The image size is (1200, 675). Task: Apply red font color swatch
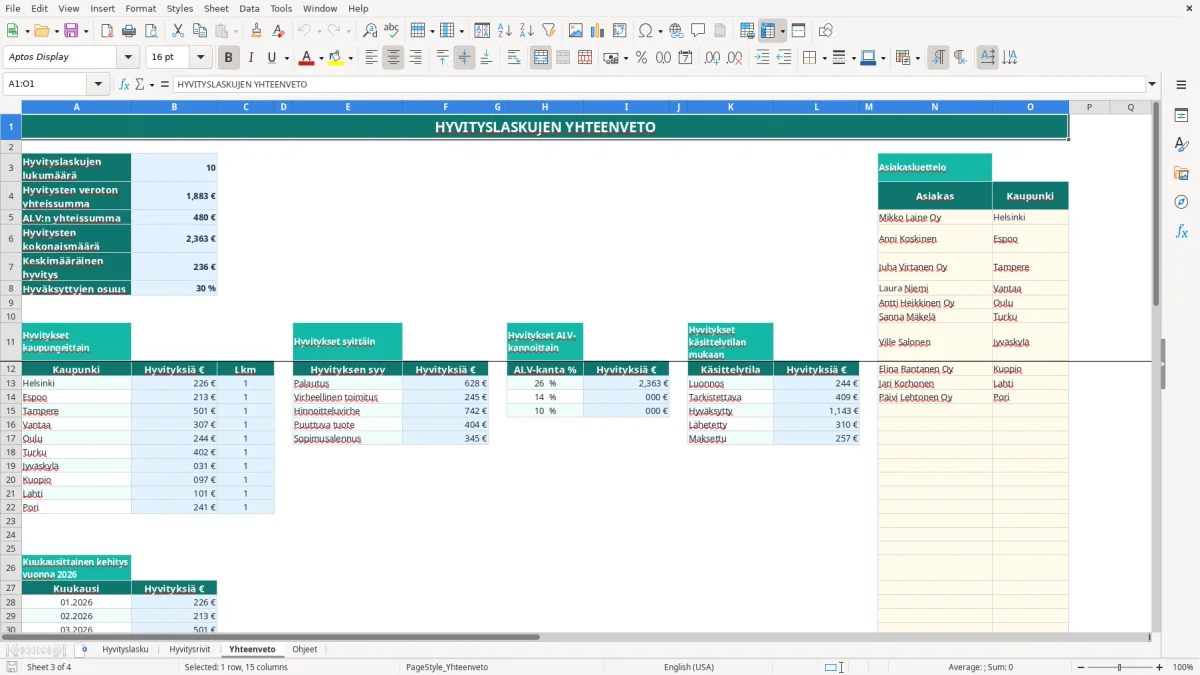(x=306, y=58)
